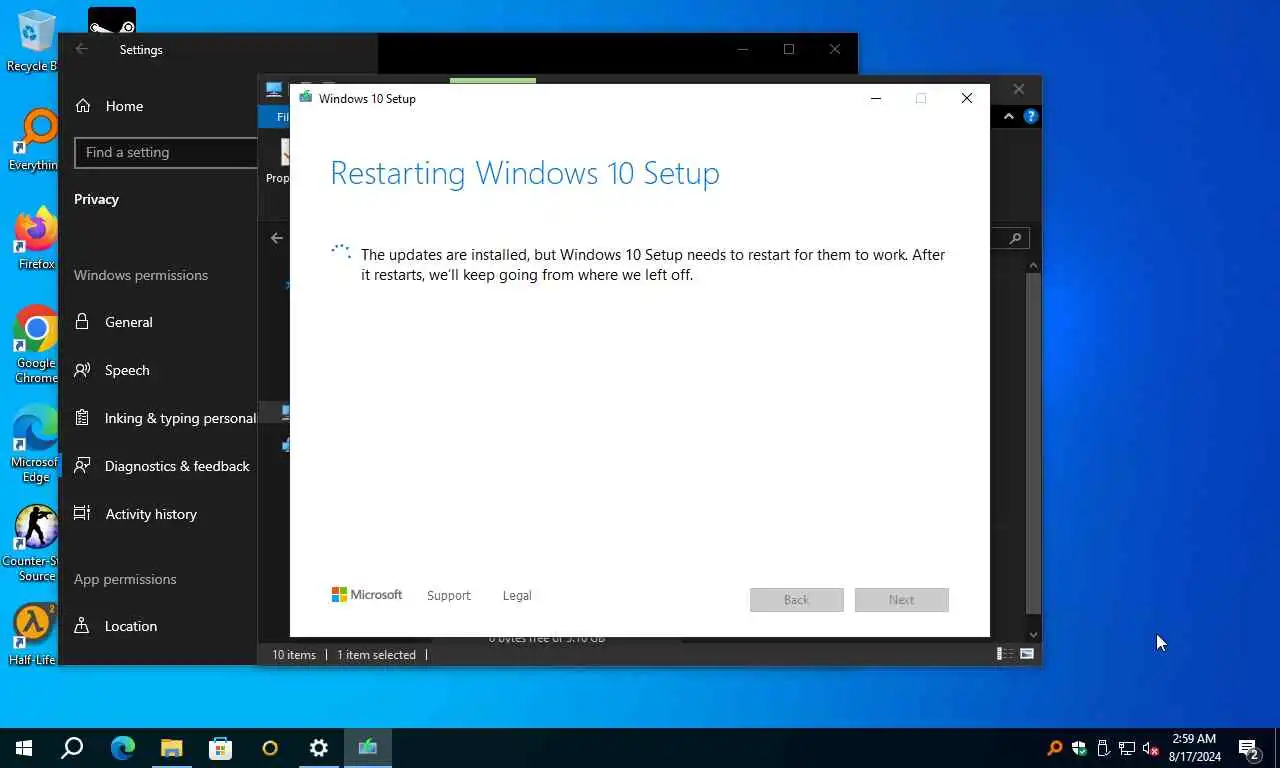The image size is (1280, 768).
Task: Click '10 items' in Explorer status bar
Action: point(294,655)
